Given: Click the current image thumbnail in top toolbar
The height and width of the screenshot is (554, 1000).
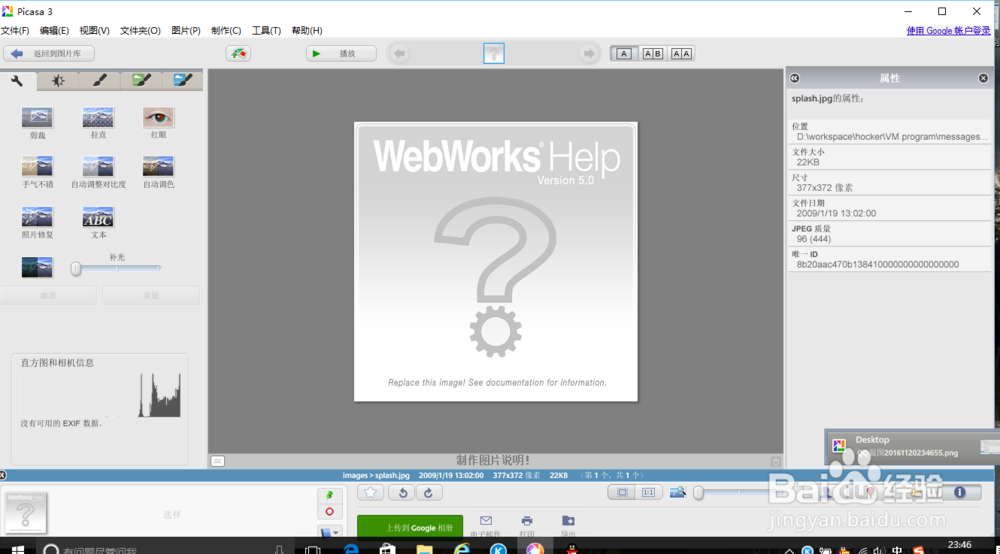Looking at the screenshot, I should (494, 54).
